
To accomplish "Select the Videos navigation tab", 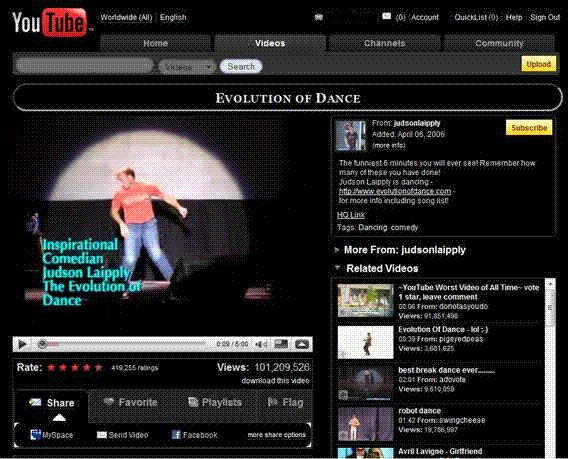I will coord(270,43).
